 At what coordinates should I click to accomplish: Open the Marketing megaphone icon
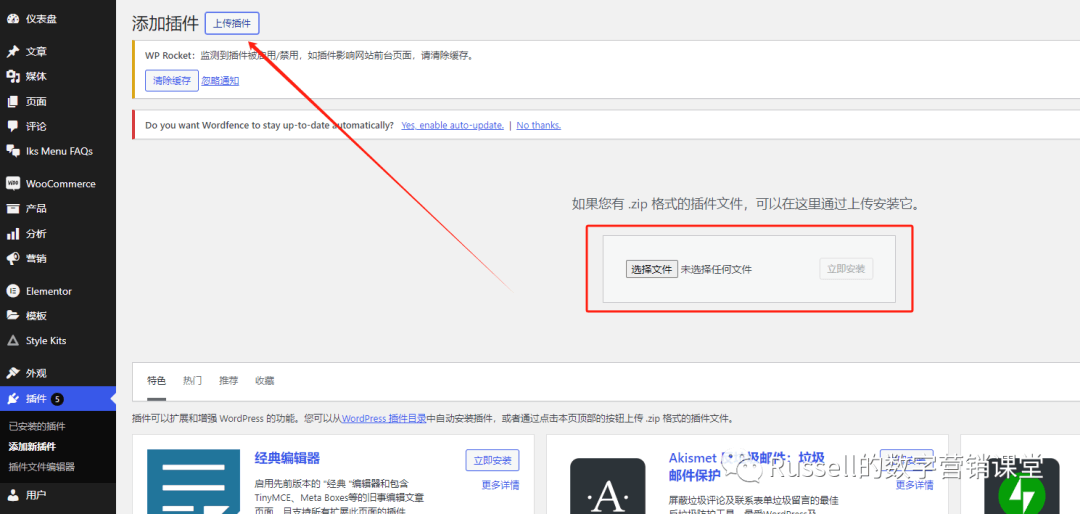coord(12,258)
